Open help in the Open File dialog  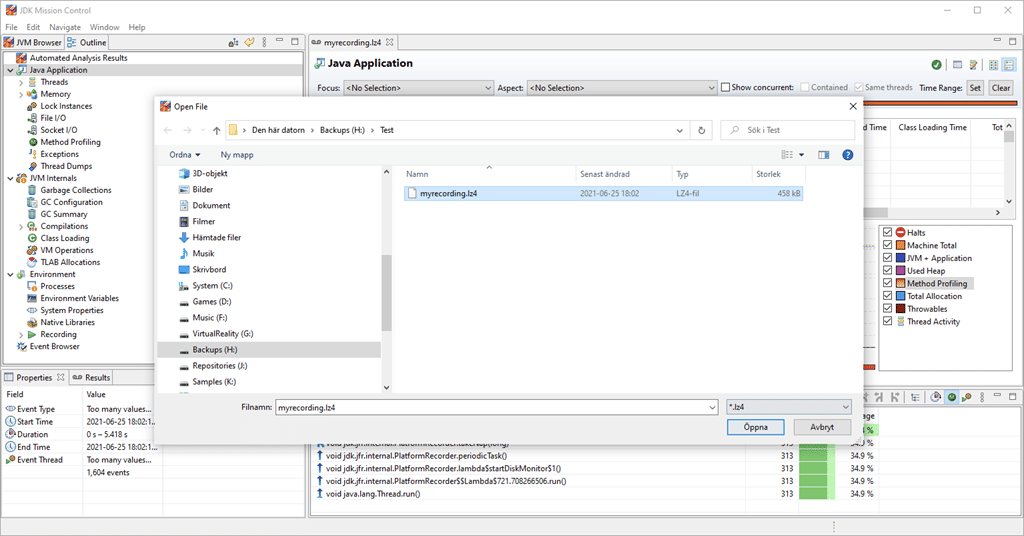847,155
